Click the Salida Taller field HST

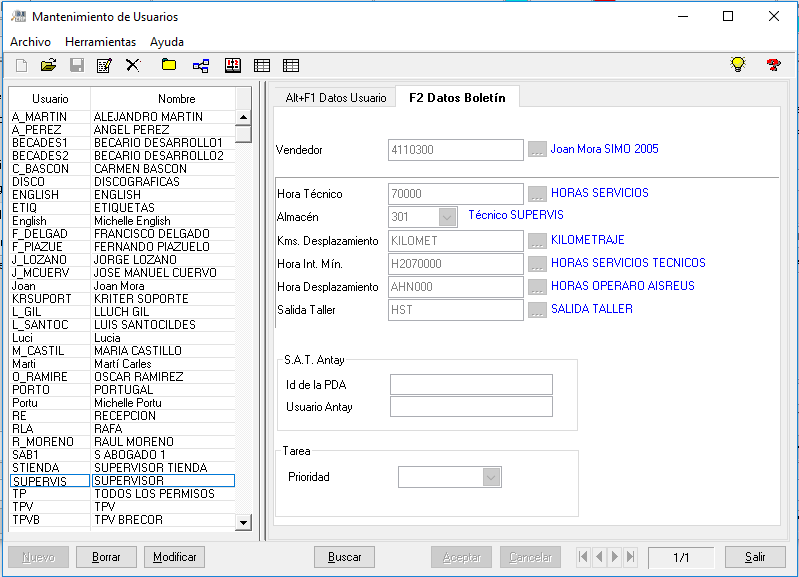click(456, 310)
